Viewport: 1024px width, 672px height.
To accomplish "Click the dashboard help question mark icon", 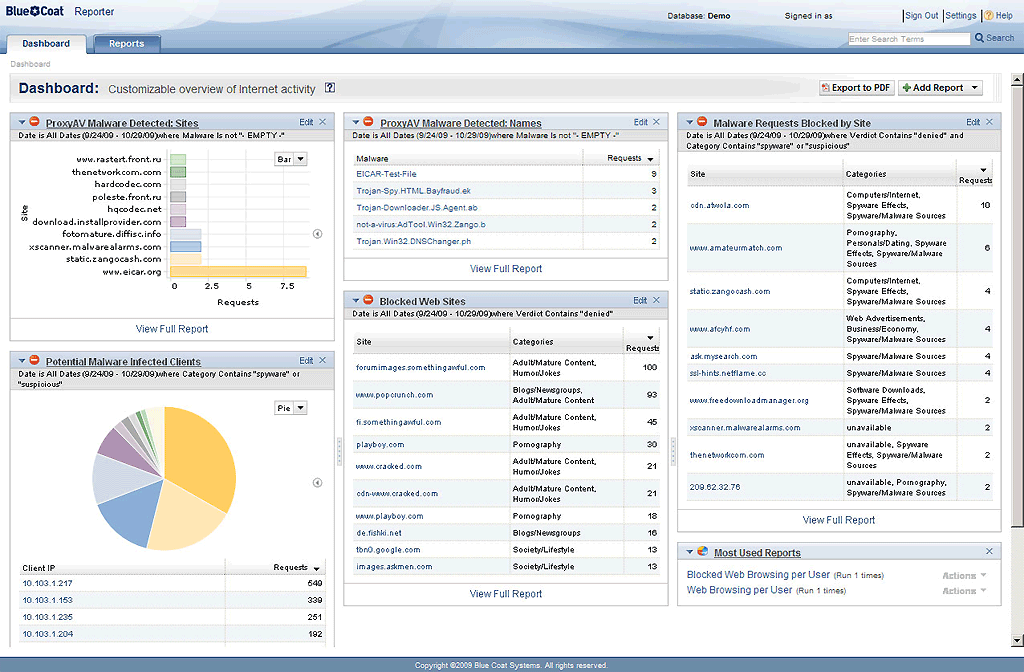I will click(x=330, y=88).
